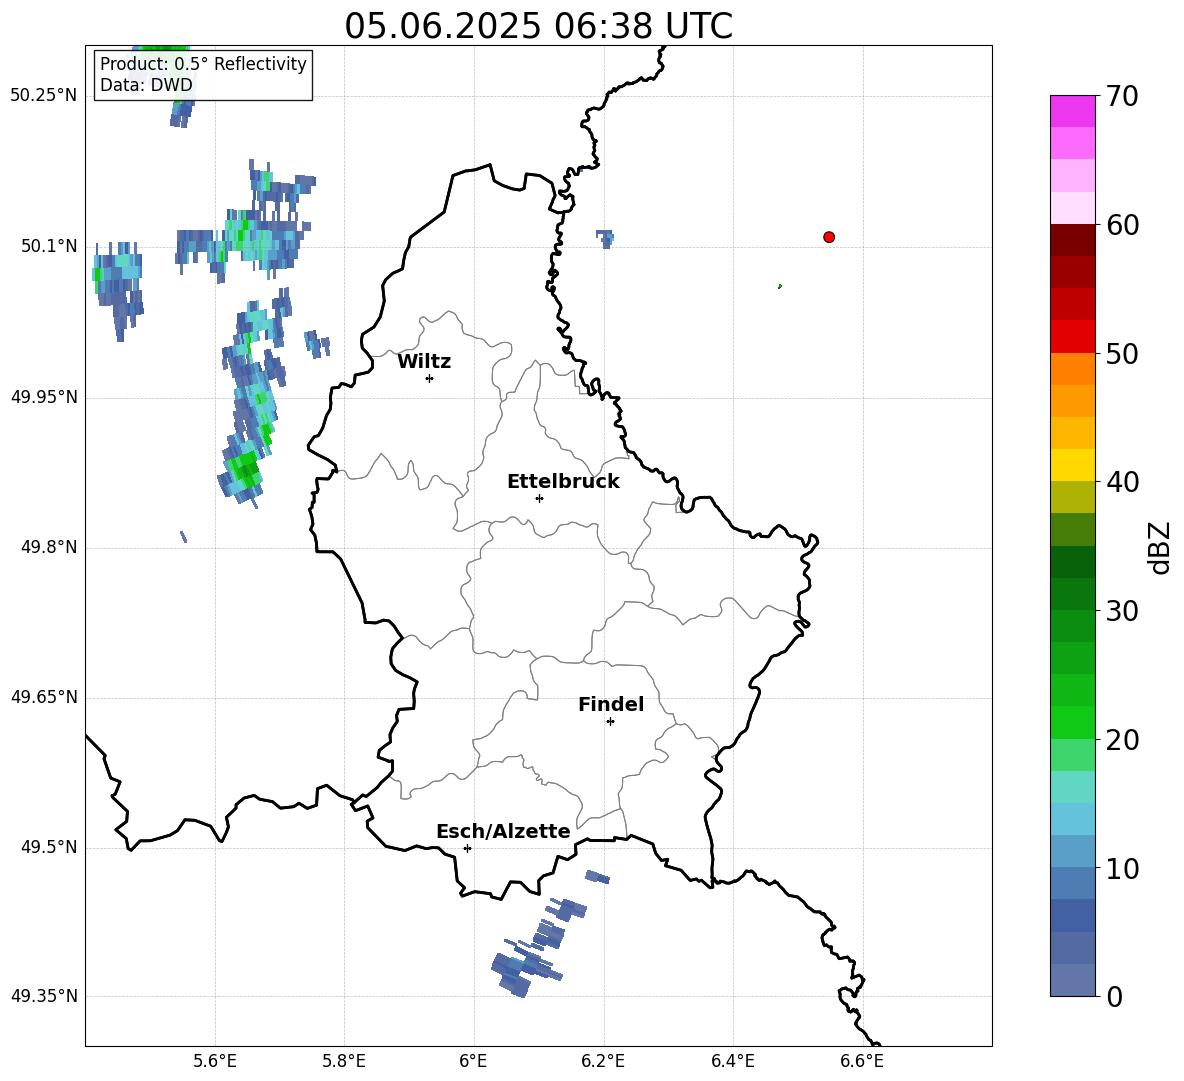Click the Findel city label
1184x1081 pixels.
pyautogui.click(x=611, y=704)
